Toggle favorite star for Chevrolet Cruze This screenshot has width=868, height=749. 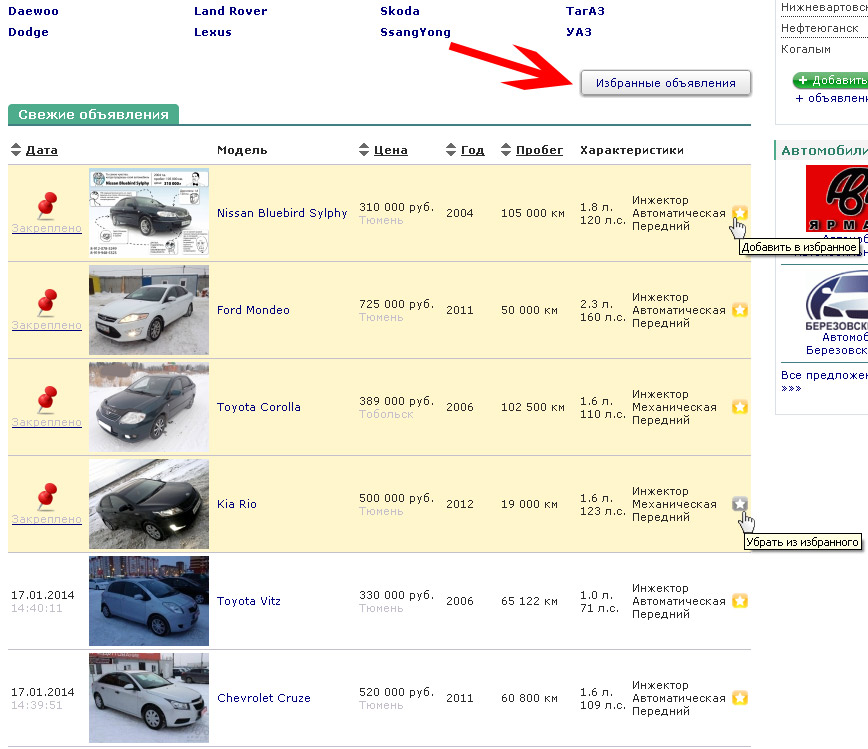(740, 698)
